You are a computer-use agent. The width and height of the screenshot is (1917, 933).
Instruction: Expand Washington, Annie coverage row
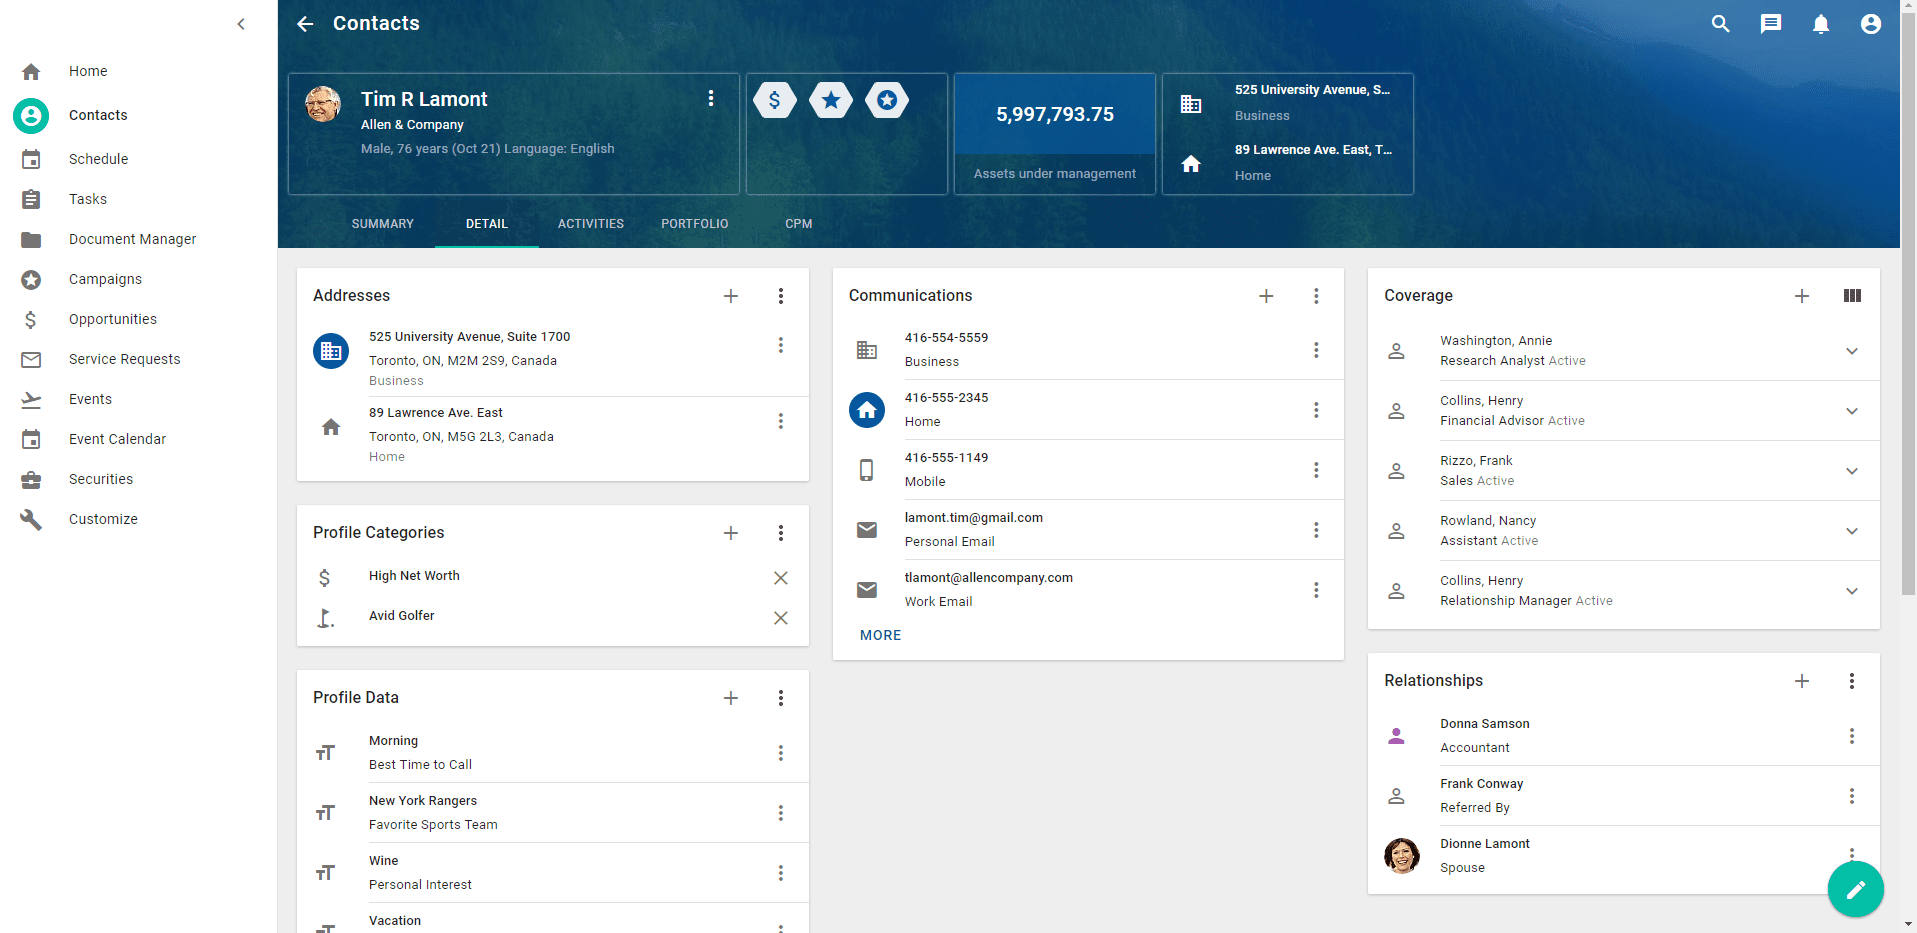[1852, 351]
